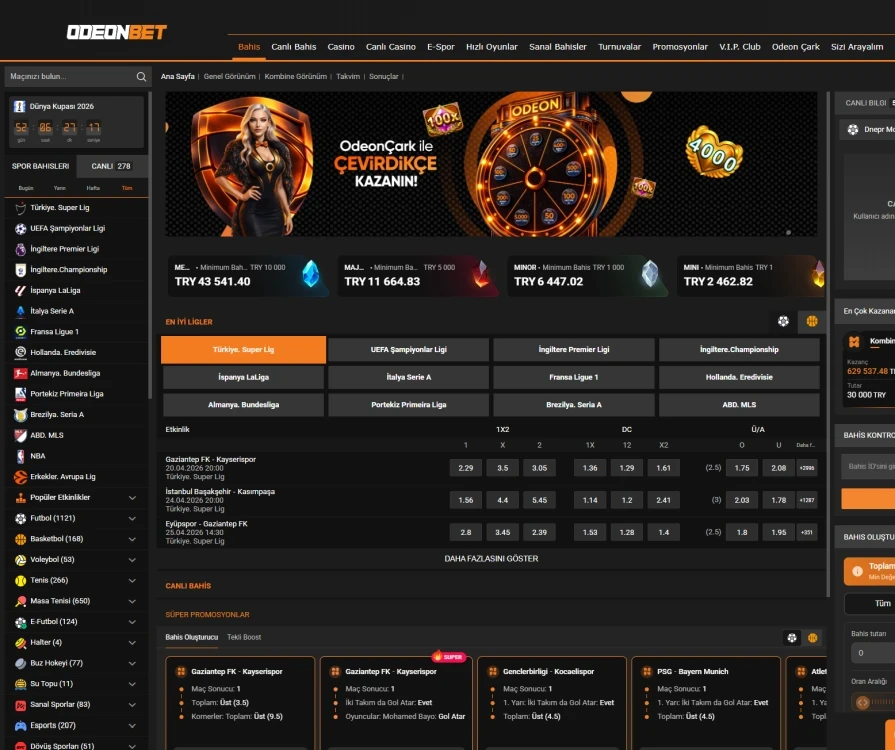The height and width of the screenshot is (750, 895).
Task: Expand Voleybol (53) category
Action: click(x=132, y=560)
